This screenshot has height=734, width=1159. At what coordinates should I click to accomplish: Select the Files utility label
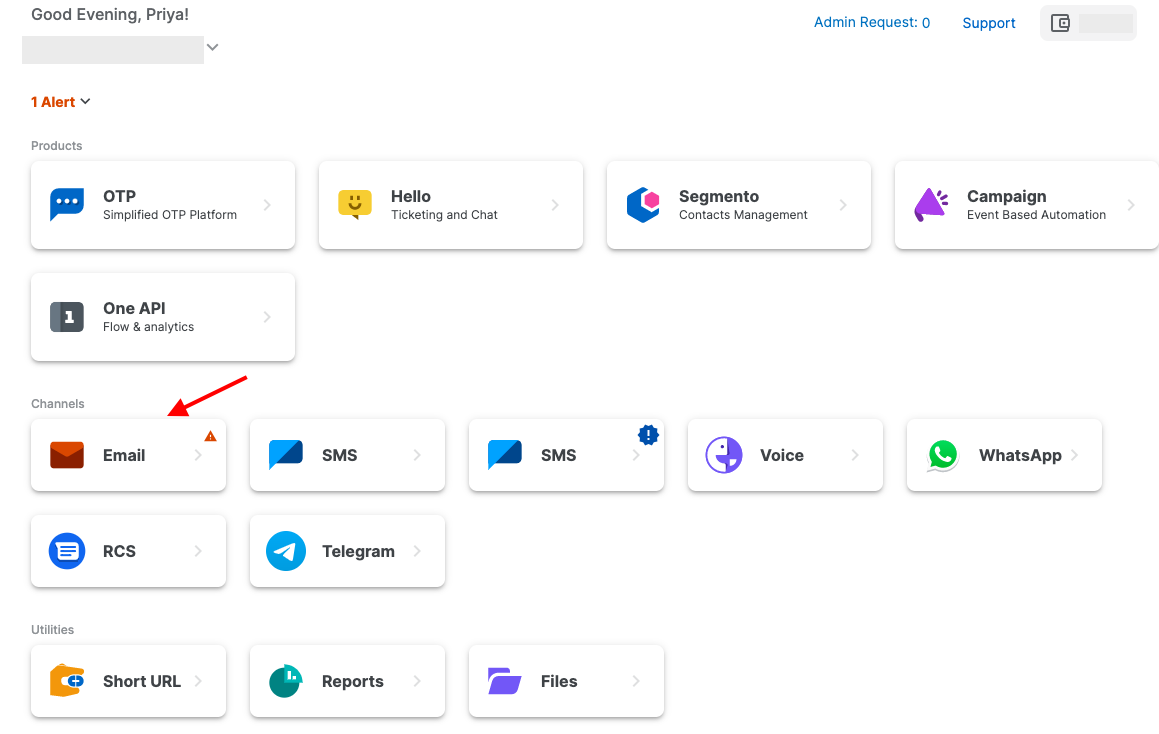point(559,682)
